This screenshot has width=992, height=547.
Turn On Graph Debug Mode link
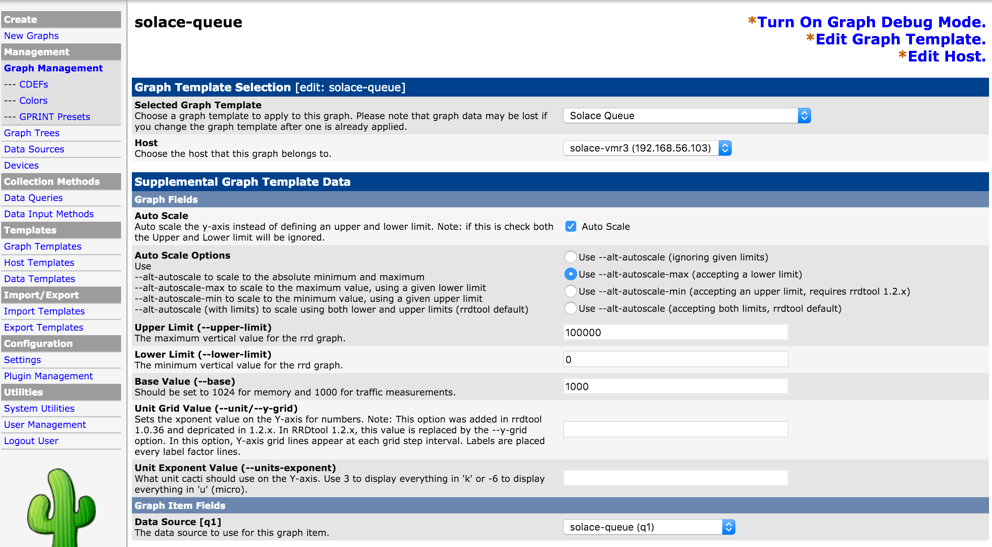pyautogui.click(x=871, y=22)
